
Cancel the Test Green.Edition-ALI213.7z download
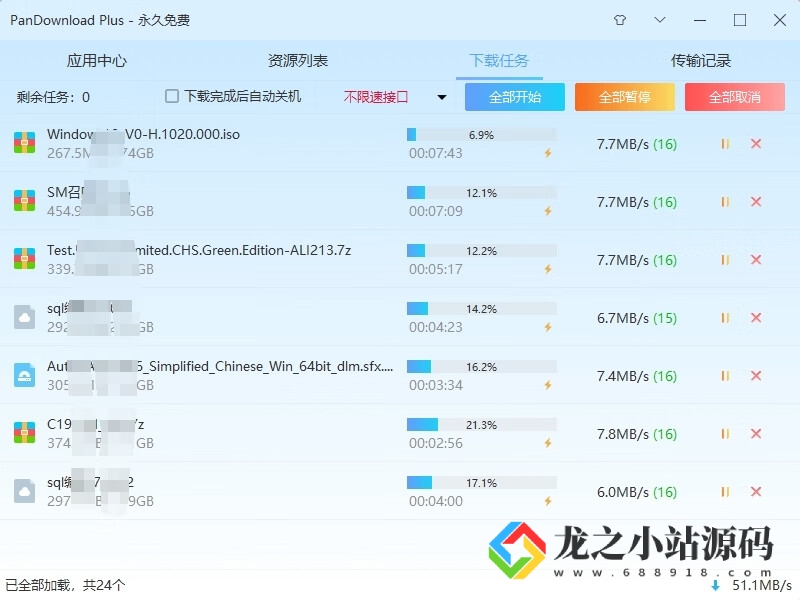[756, 260]
